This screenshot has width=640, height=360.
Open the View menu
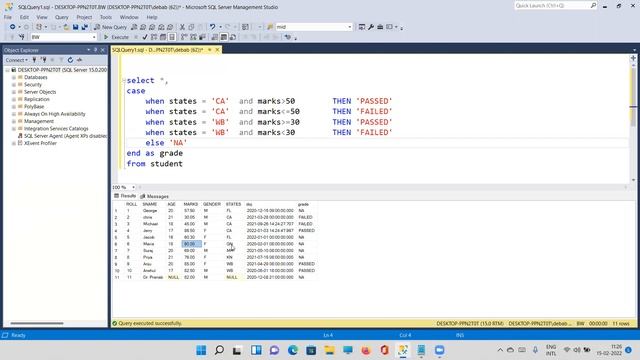[x=42, y=17]
